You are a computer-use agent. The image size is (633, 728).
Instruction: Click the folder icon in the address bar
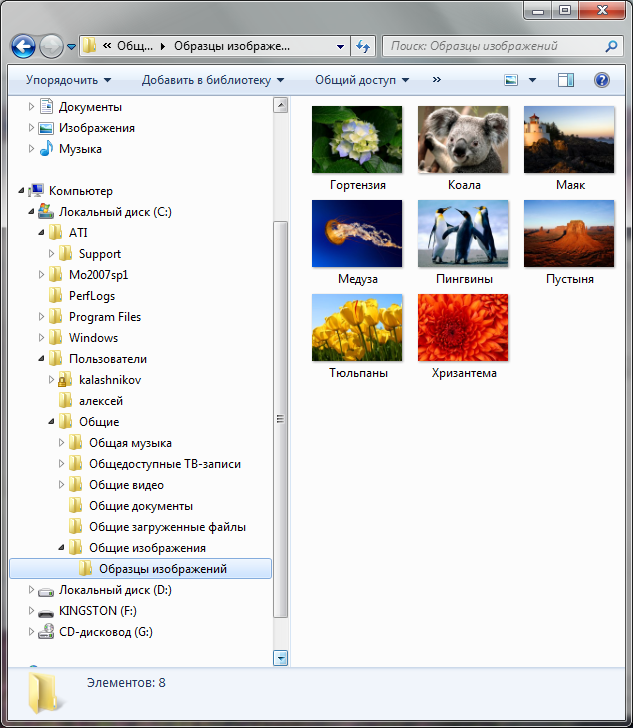89,46
